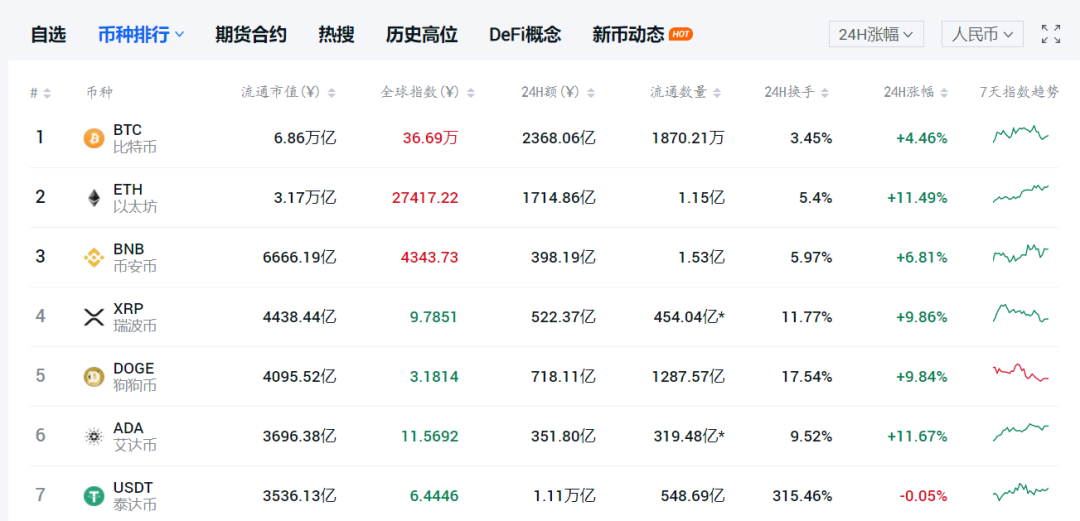Open the BNB 币安币 coin link

coord(134,258)
